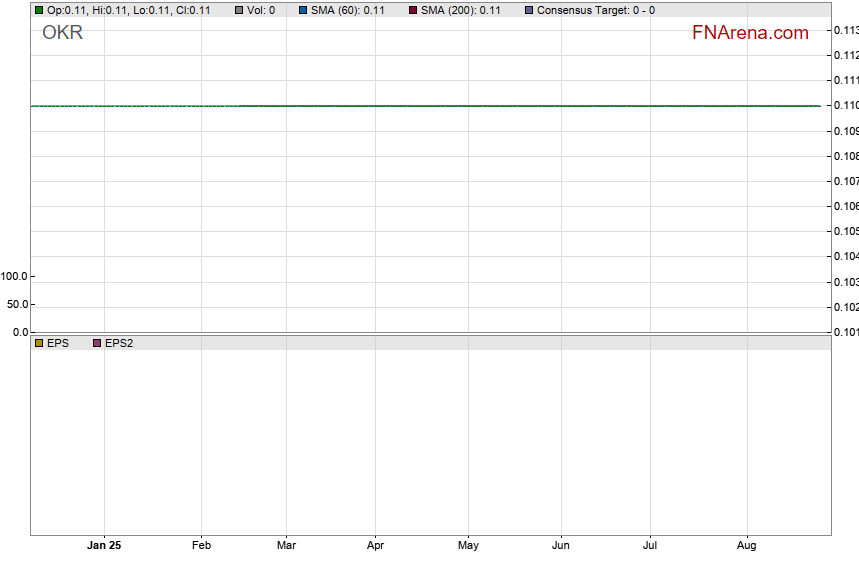Click the Jan 25 date axis label
Screen dimensions: 859x566
tap(104, 546)
